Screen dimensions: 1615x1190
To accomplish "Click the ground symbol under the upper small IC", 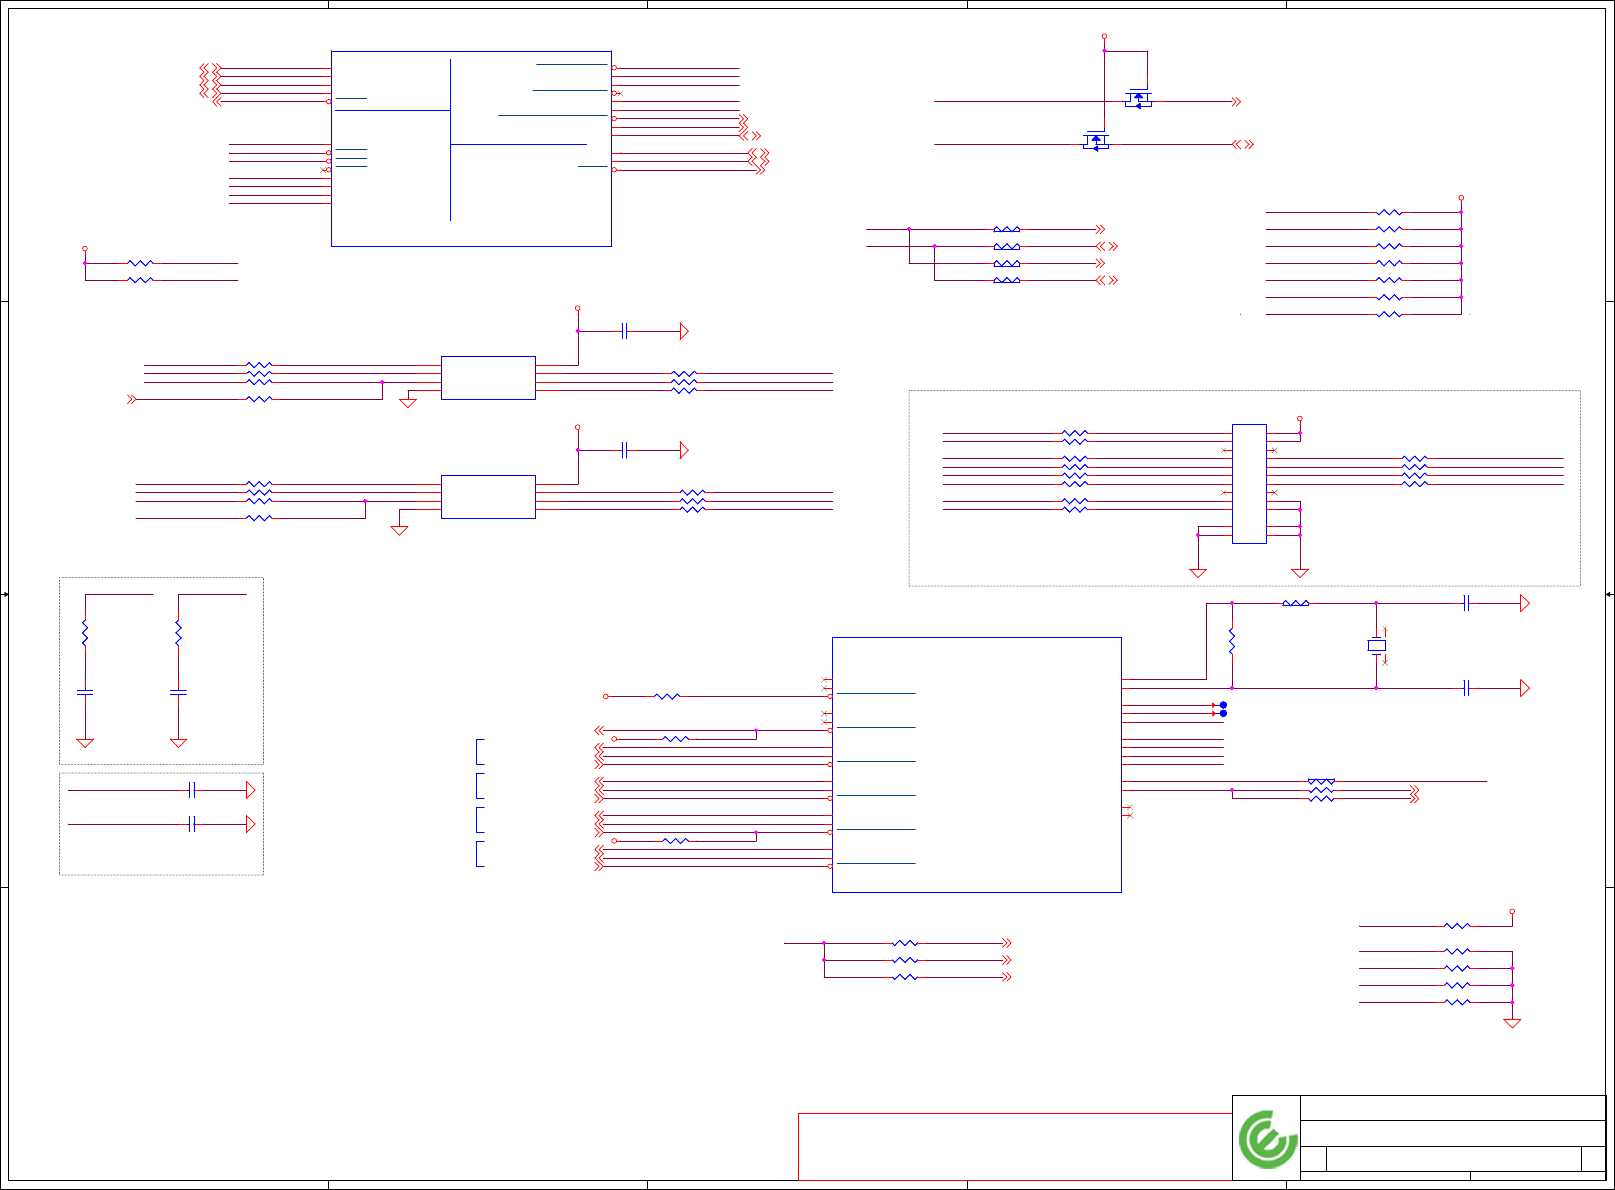I will 408,402.
